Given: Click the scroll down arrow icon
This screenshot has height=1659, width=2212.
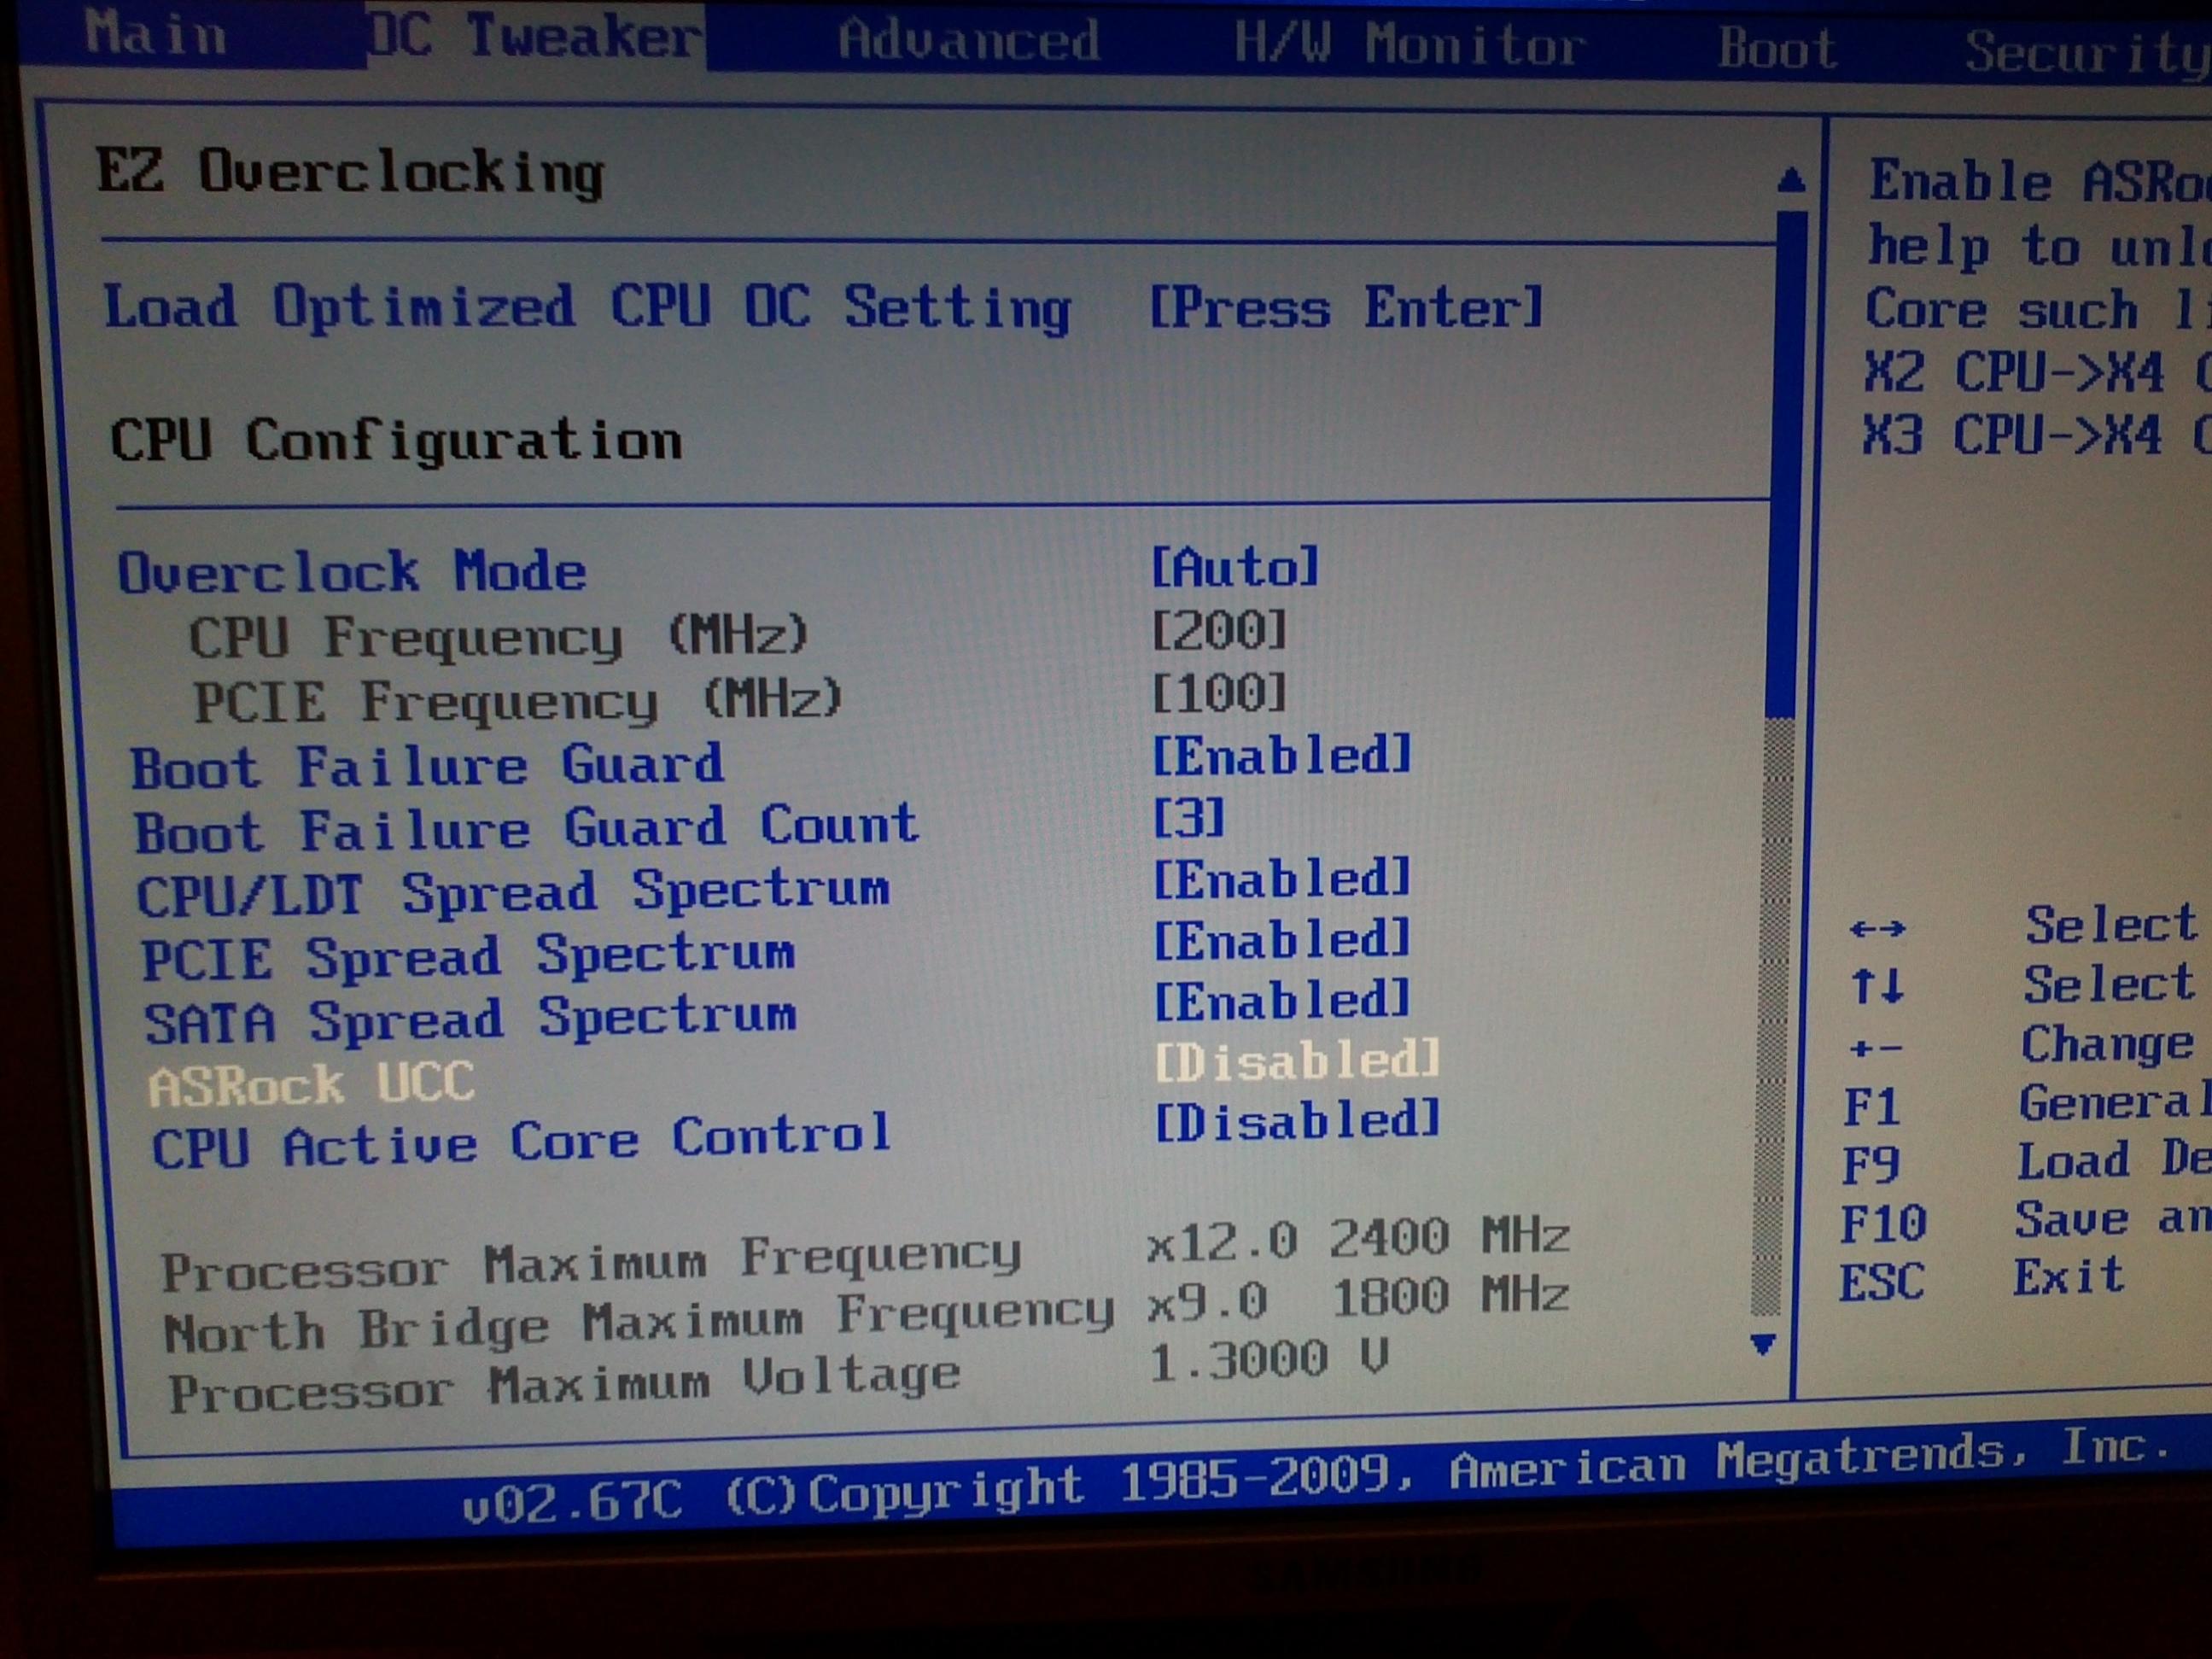Looking at the screenshot, I should tap(1764, 1344).
